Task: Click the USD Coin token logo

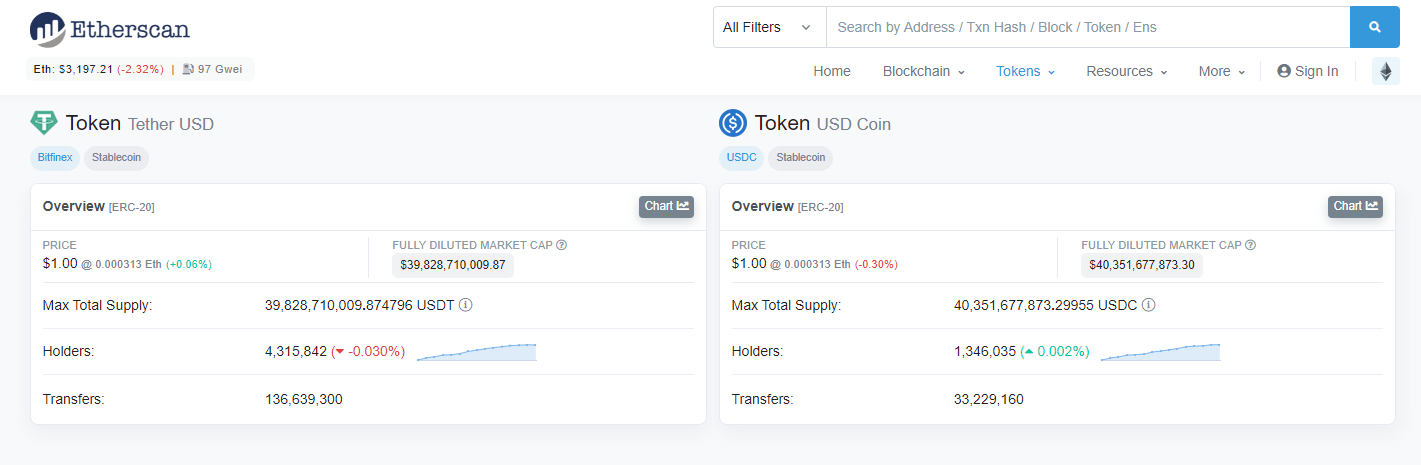Action: 733,123
